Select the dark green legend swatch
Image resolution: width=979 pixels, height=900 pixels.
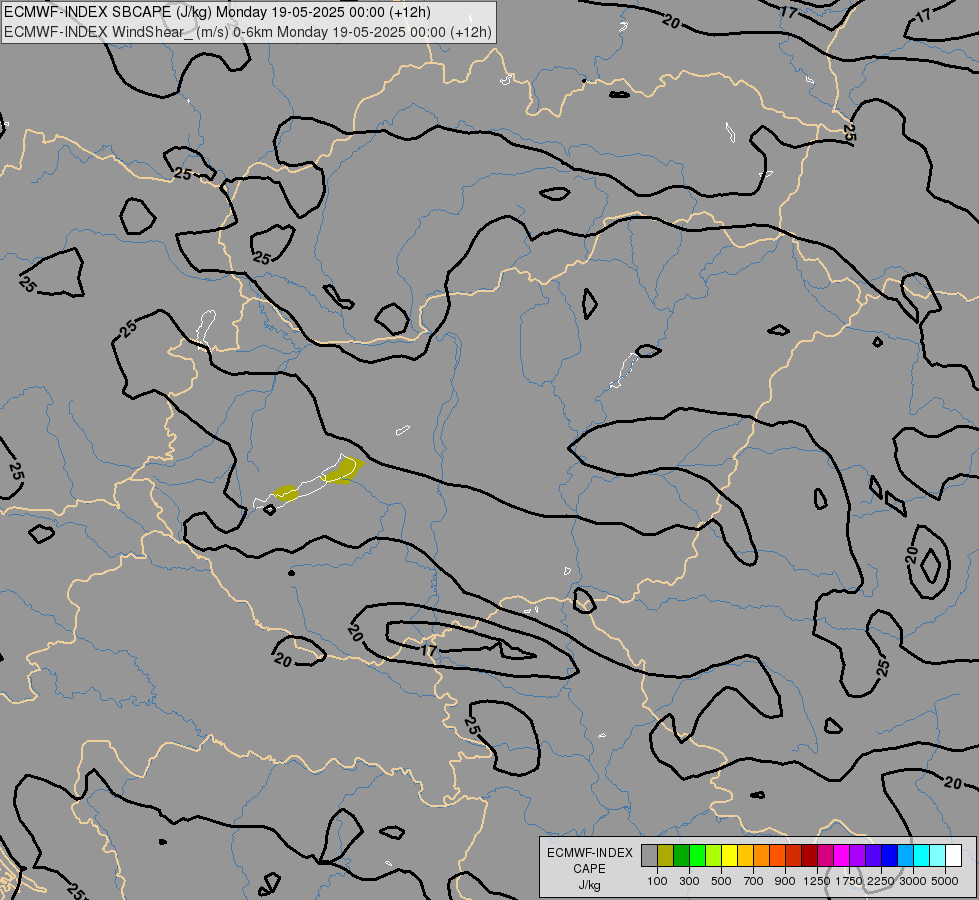(x=682, y=856)
